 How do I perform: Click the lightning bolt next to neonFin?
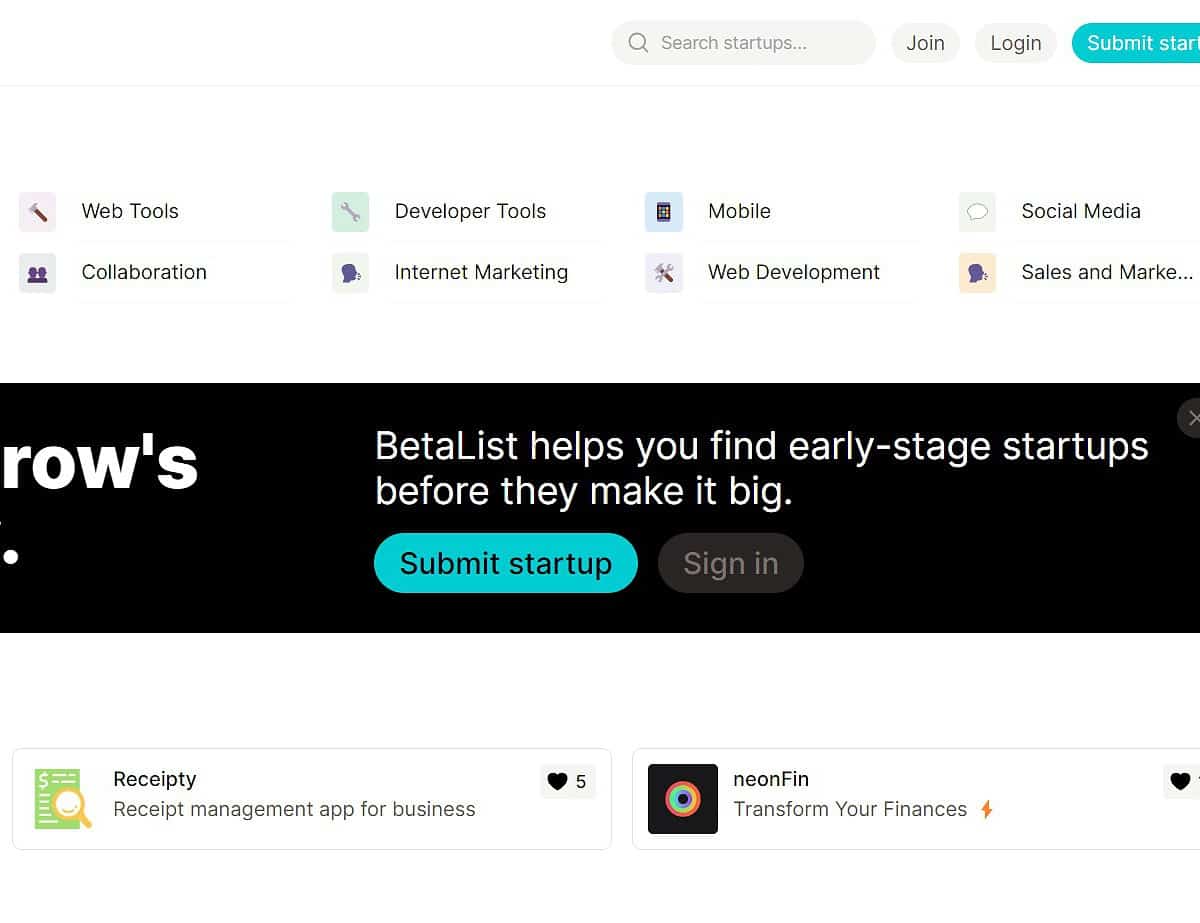(987, 809)
